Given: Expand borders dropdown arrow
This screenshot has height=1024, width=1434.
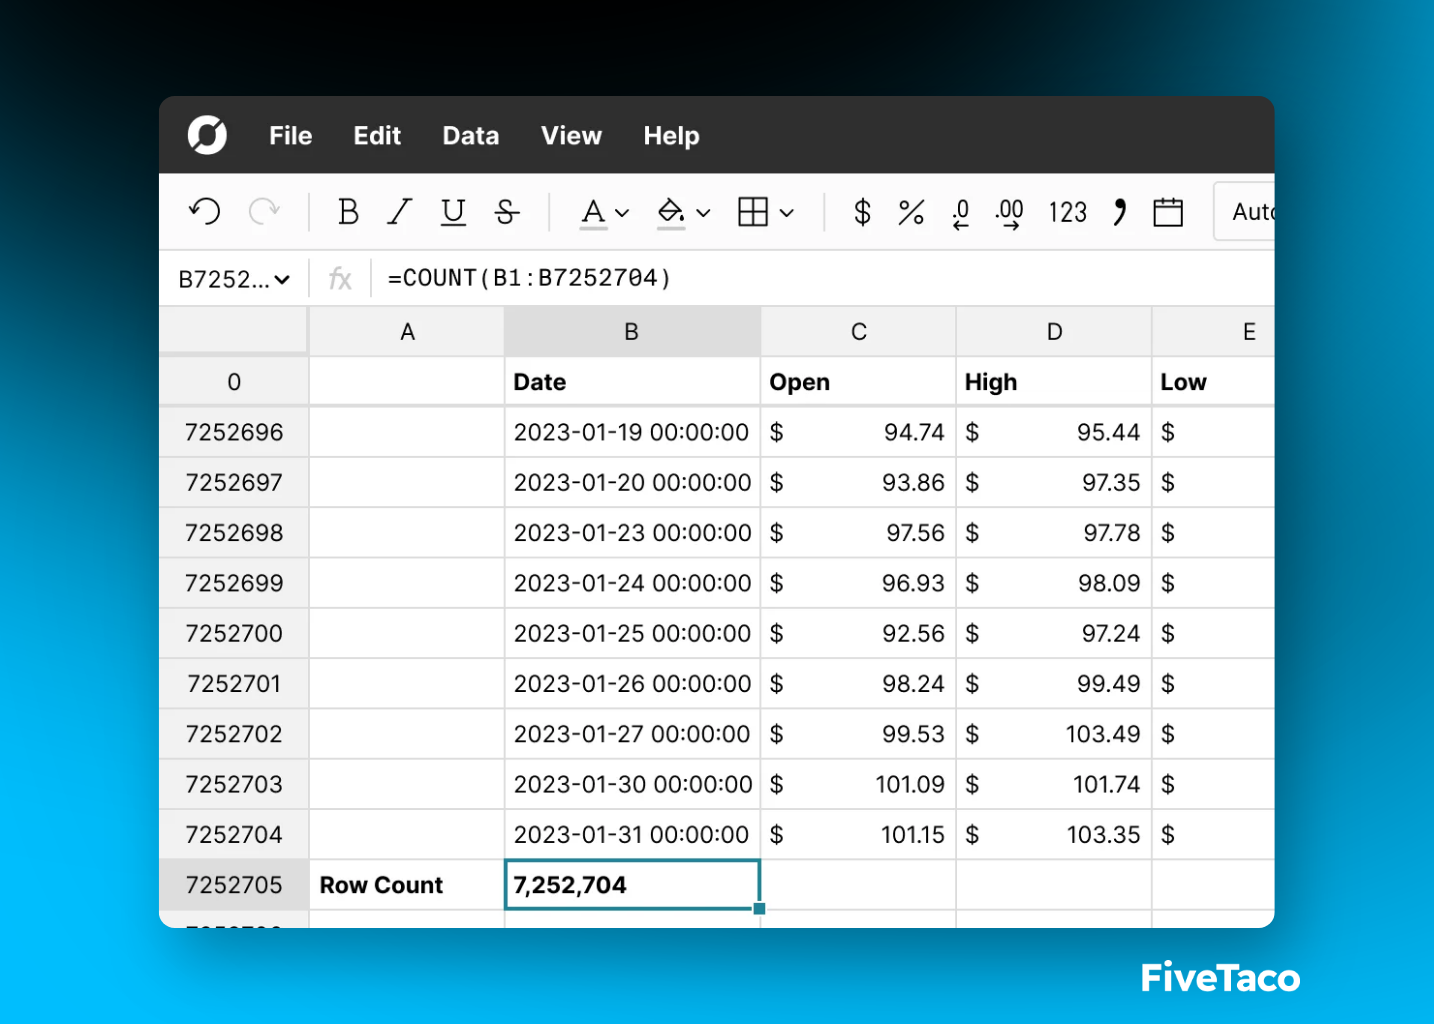Looking at the screenshot, I should point(787,213).
